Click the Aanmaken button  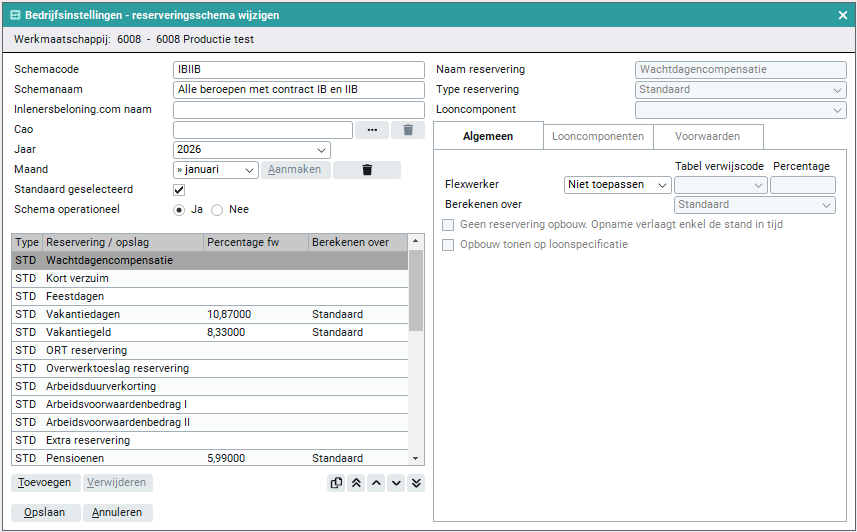295,169
